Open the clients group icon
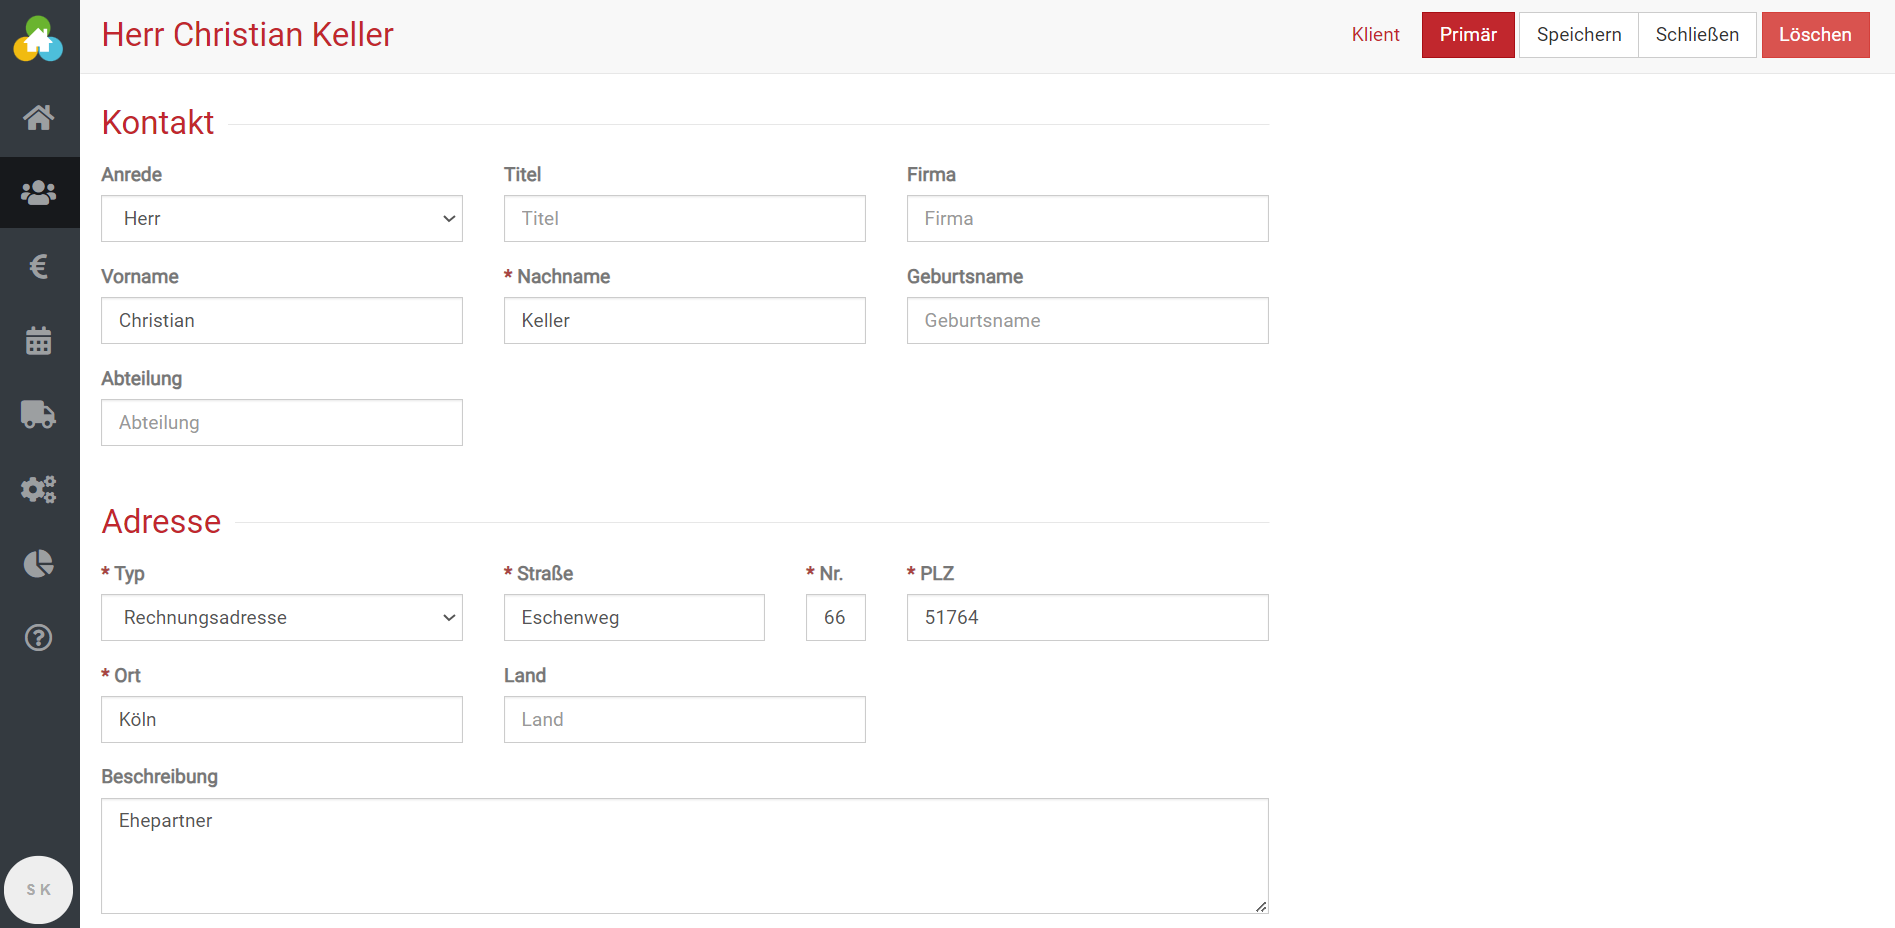This screenshot has width=1895, height=928. [39, 192]
